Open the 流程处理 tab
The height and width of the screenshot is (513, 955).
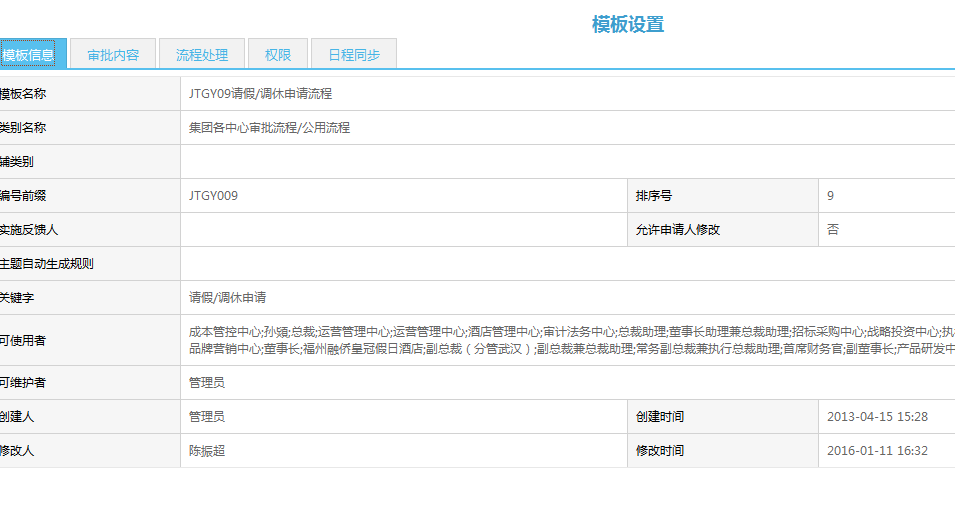click(x=202, y=55)
